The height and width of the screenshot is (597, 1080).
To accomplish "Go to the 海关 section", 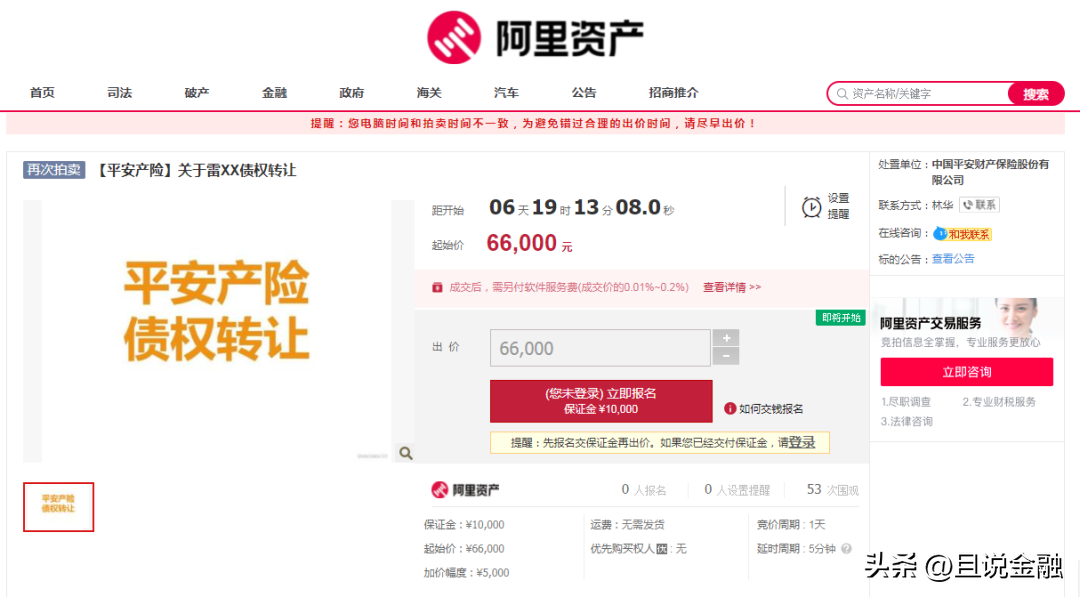I will click(x=428, y=93).
